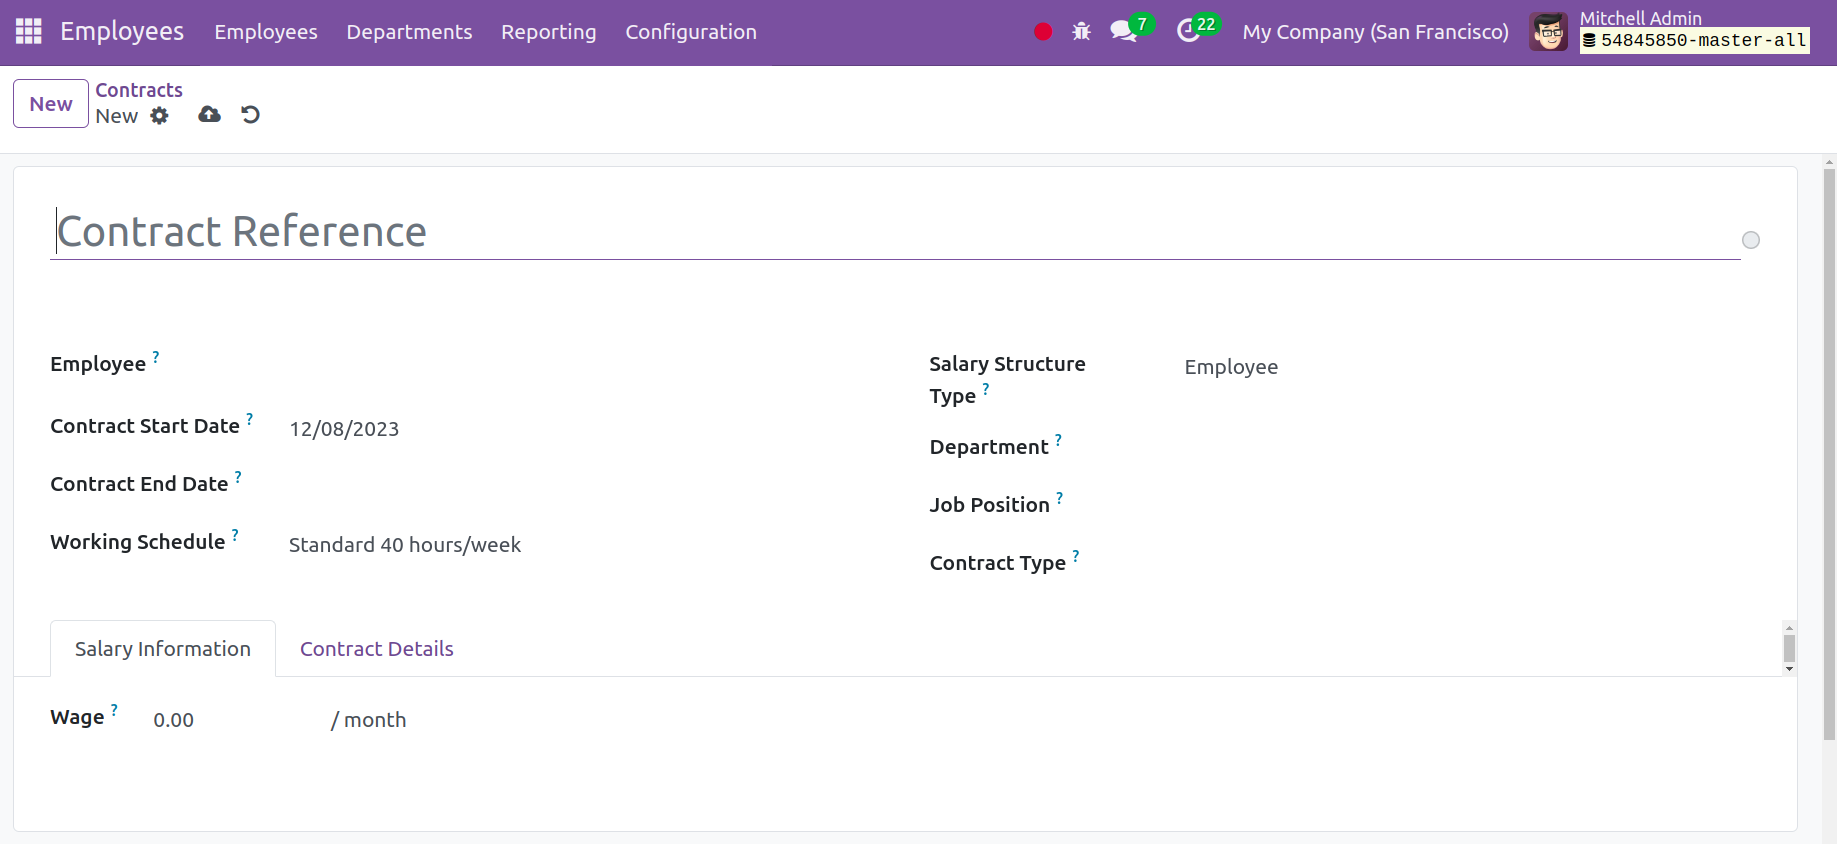This screenshot has width=1837, height=844.
Task: Click Mitchell Admin avatar picture
Action: 1548,32
